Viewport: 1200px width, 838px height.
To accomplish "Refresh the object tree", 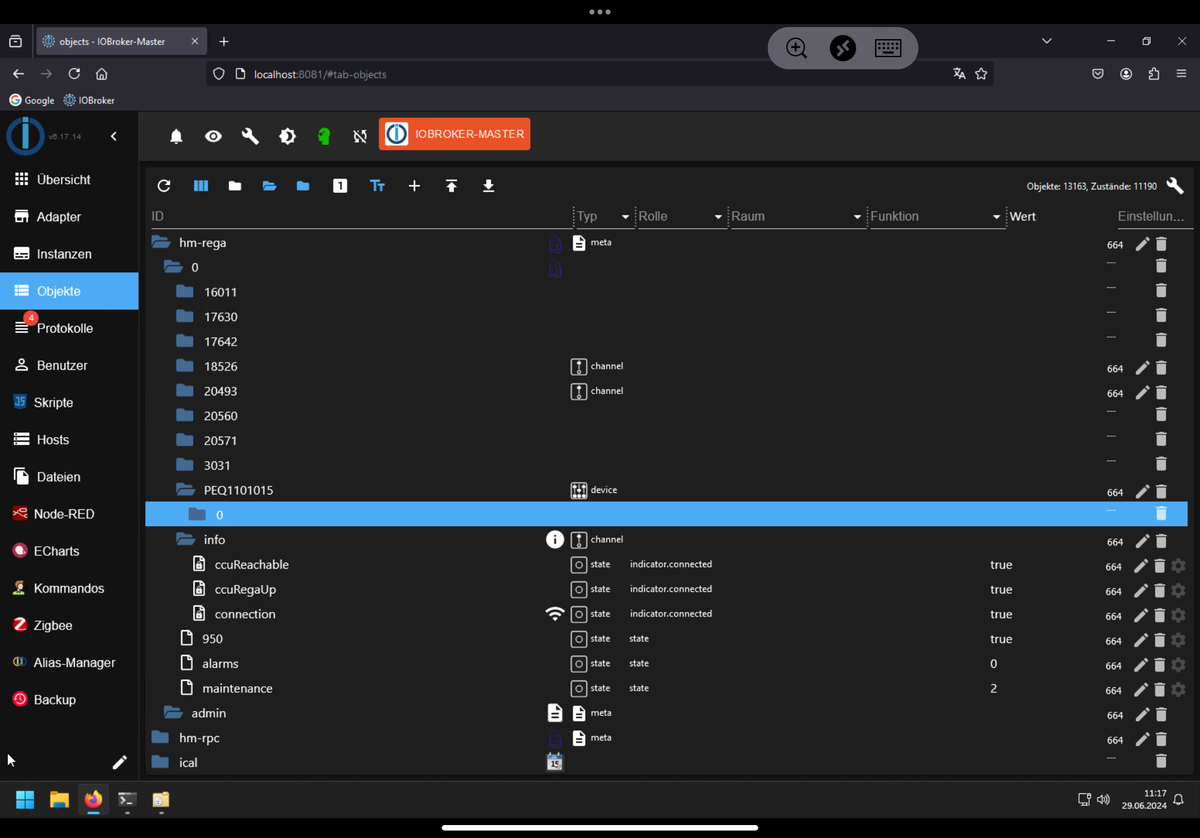I will coord(164,186).
